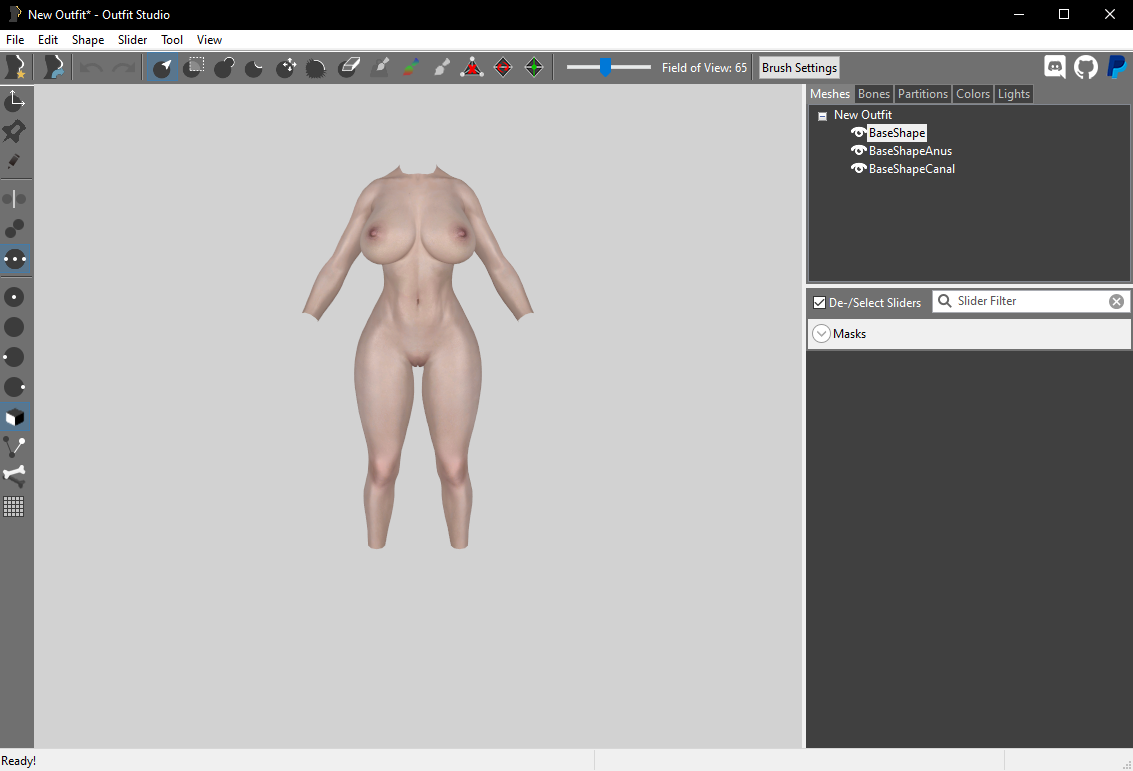Open Brush Settings

(x=799, y=68)
